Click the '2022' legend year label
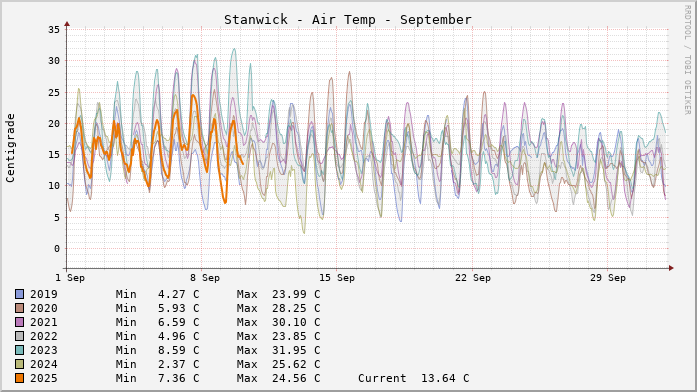This screenshot has height=392, width=697. 44,336
